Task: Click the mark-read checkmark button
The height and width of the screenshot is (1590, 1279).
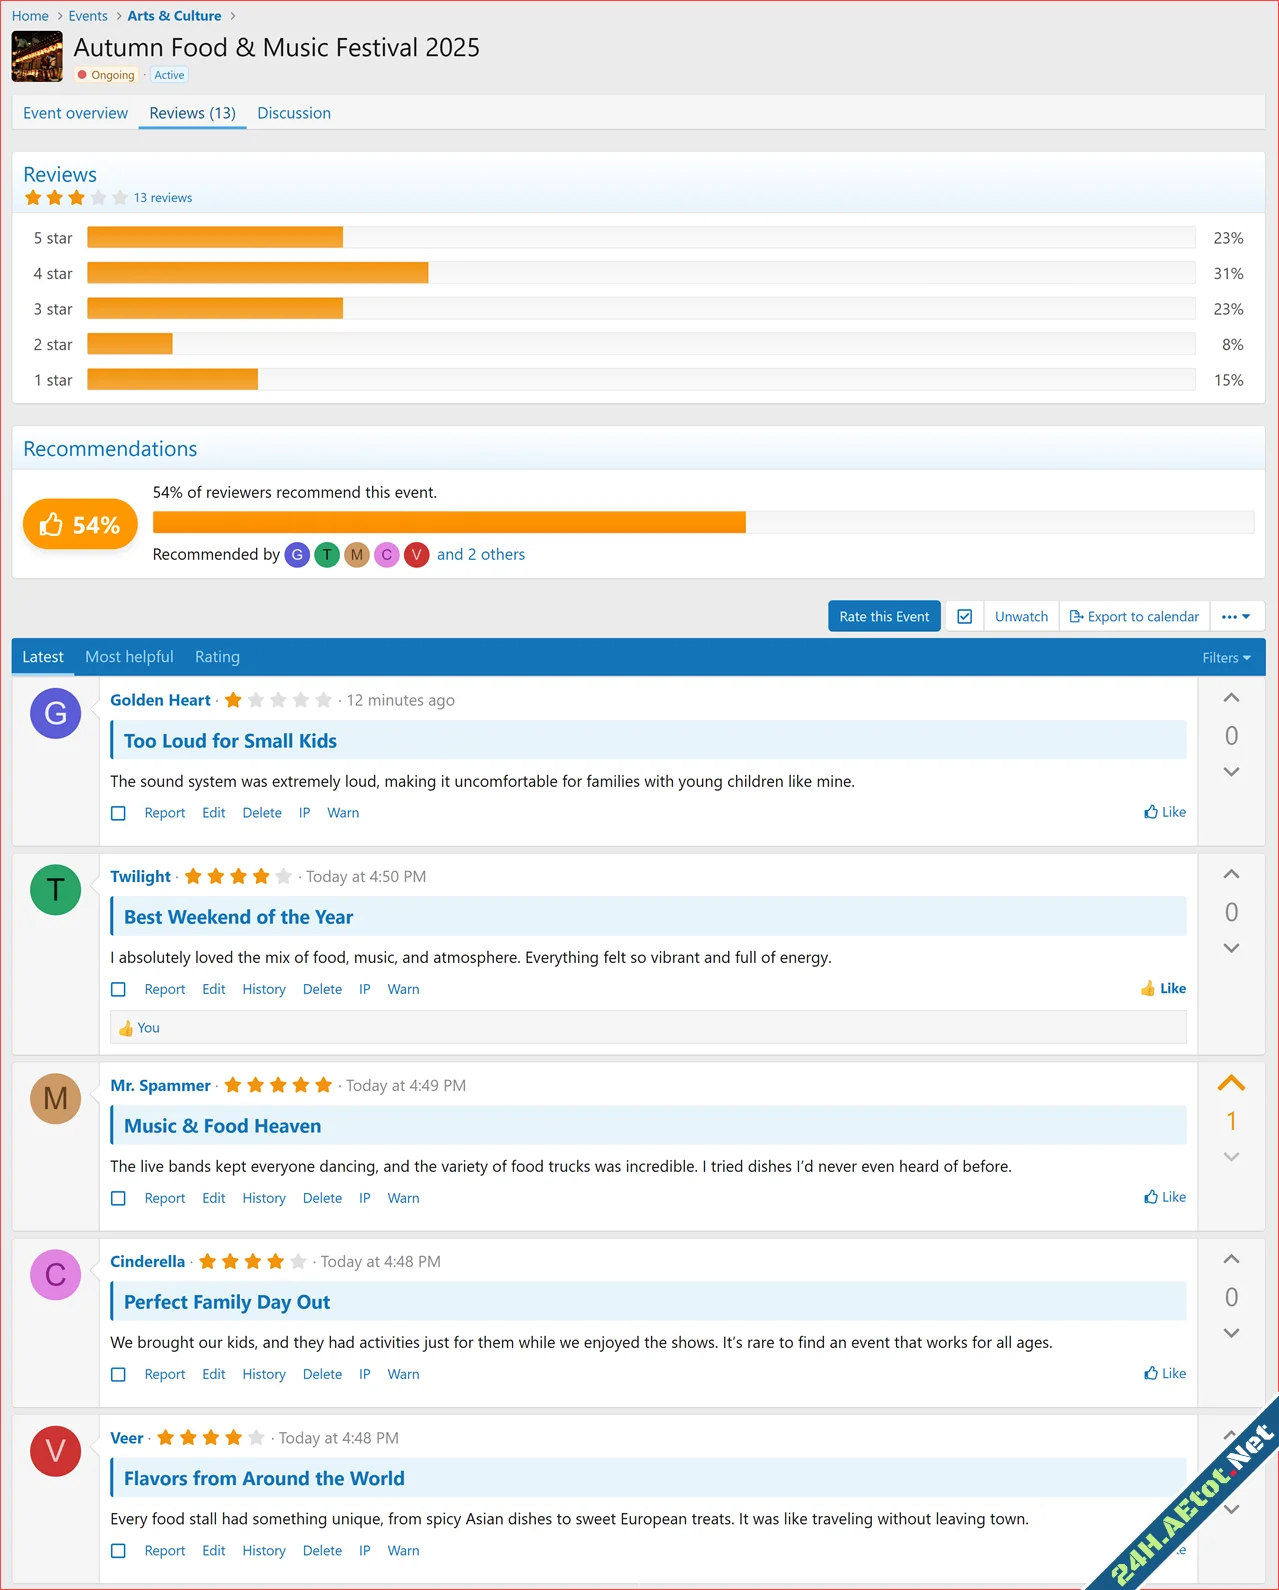Action: coord(964,616)
